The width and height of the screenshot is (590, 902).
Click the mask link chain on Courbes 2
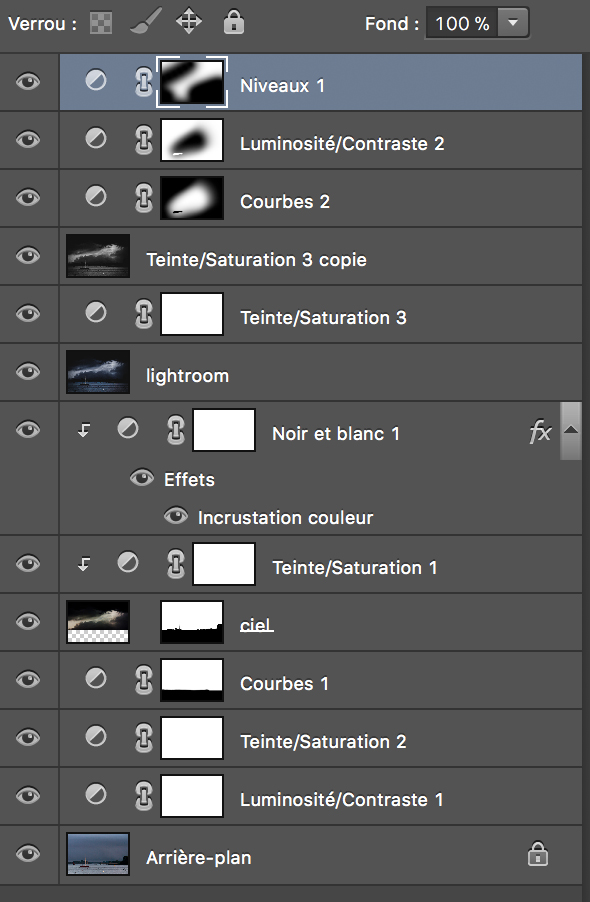(x=144, y=198)
